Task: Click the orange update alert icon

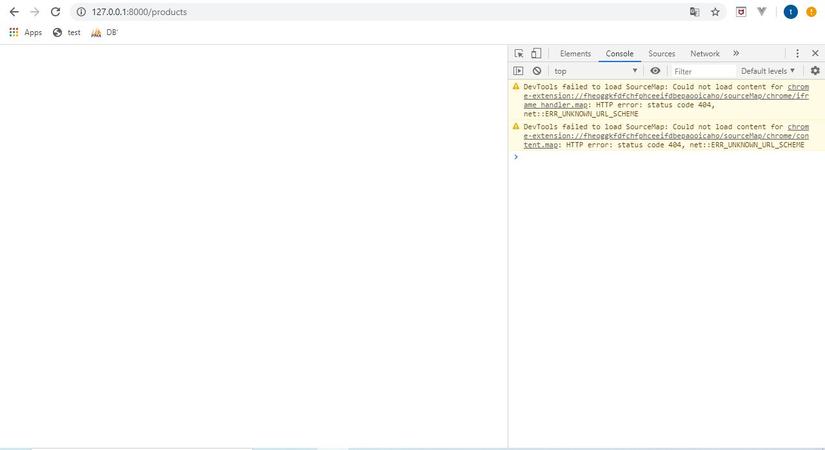Action: [811, 12]
